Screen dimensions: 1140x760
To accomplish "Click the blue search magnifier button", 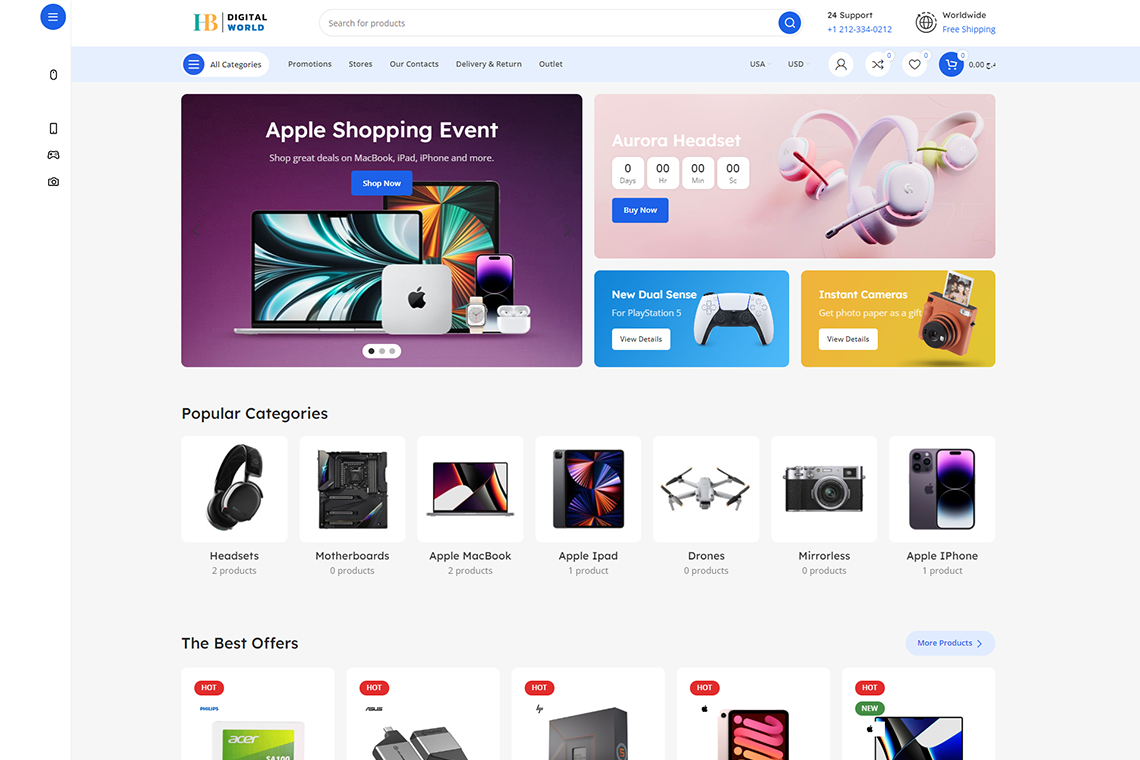I will (x=790, y=23).
